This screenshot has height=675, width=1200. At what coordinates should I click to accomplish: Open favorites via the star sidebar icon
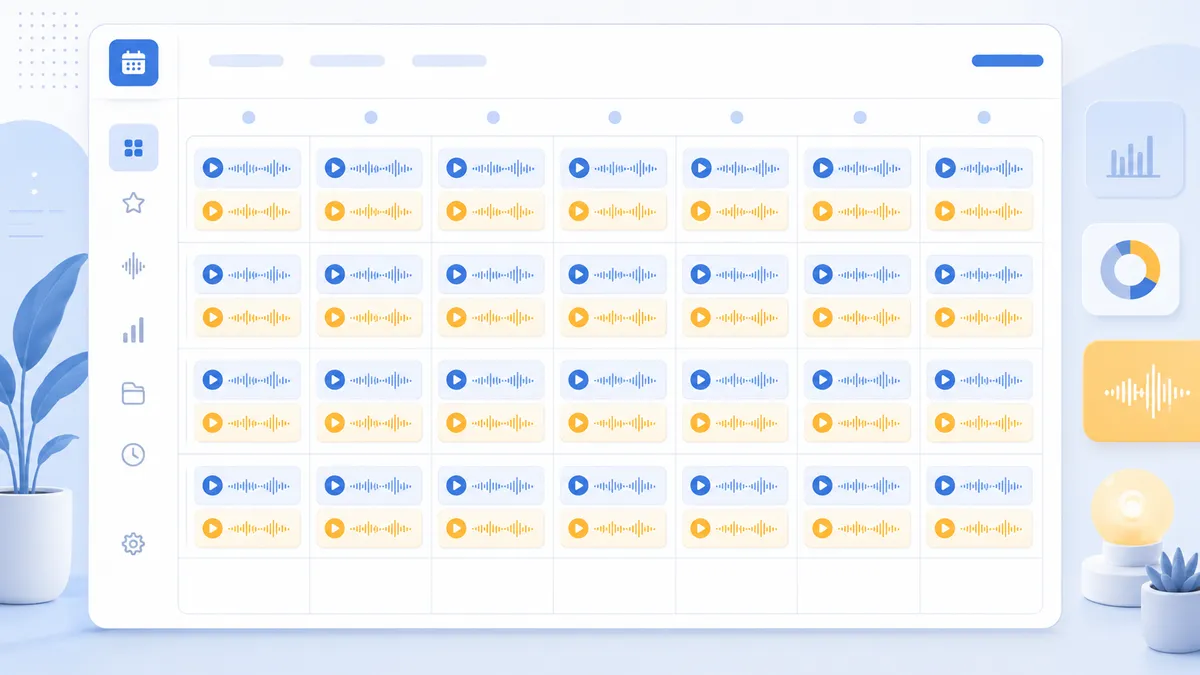click(x=133, y=203)
